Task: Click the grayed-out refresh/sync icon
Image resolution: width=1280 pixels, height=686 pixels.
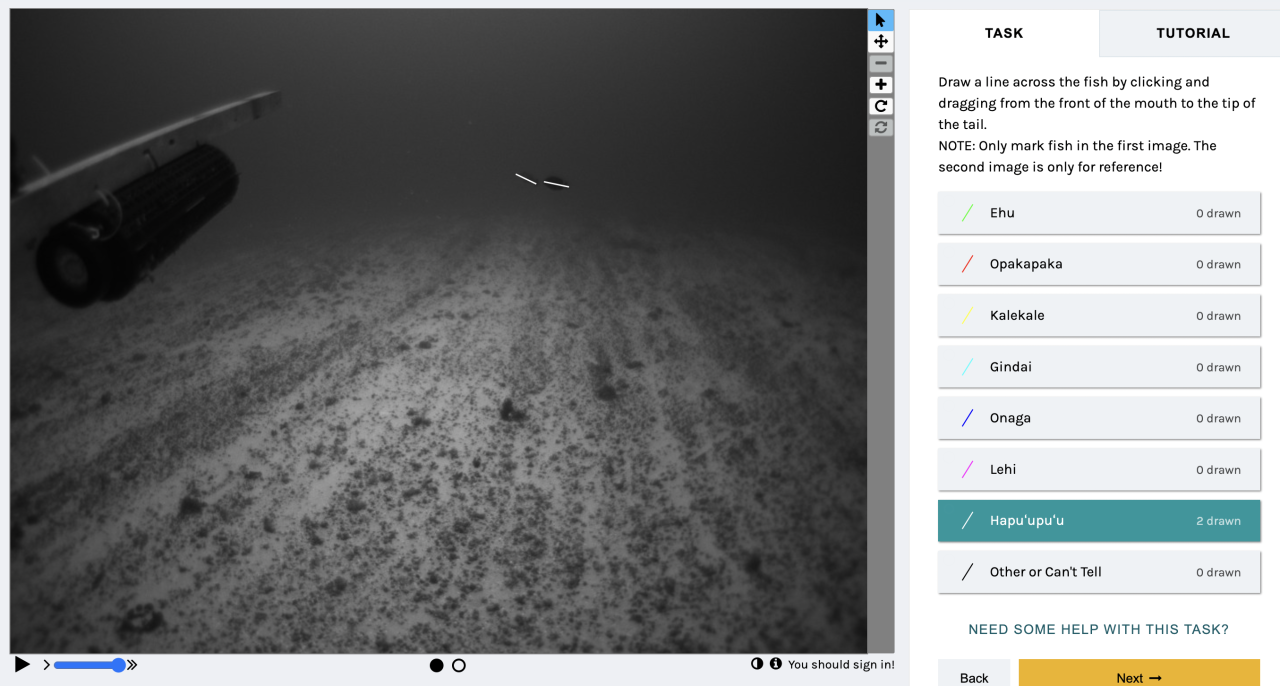Action: tap(880, 127)
